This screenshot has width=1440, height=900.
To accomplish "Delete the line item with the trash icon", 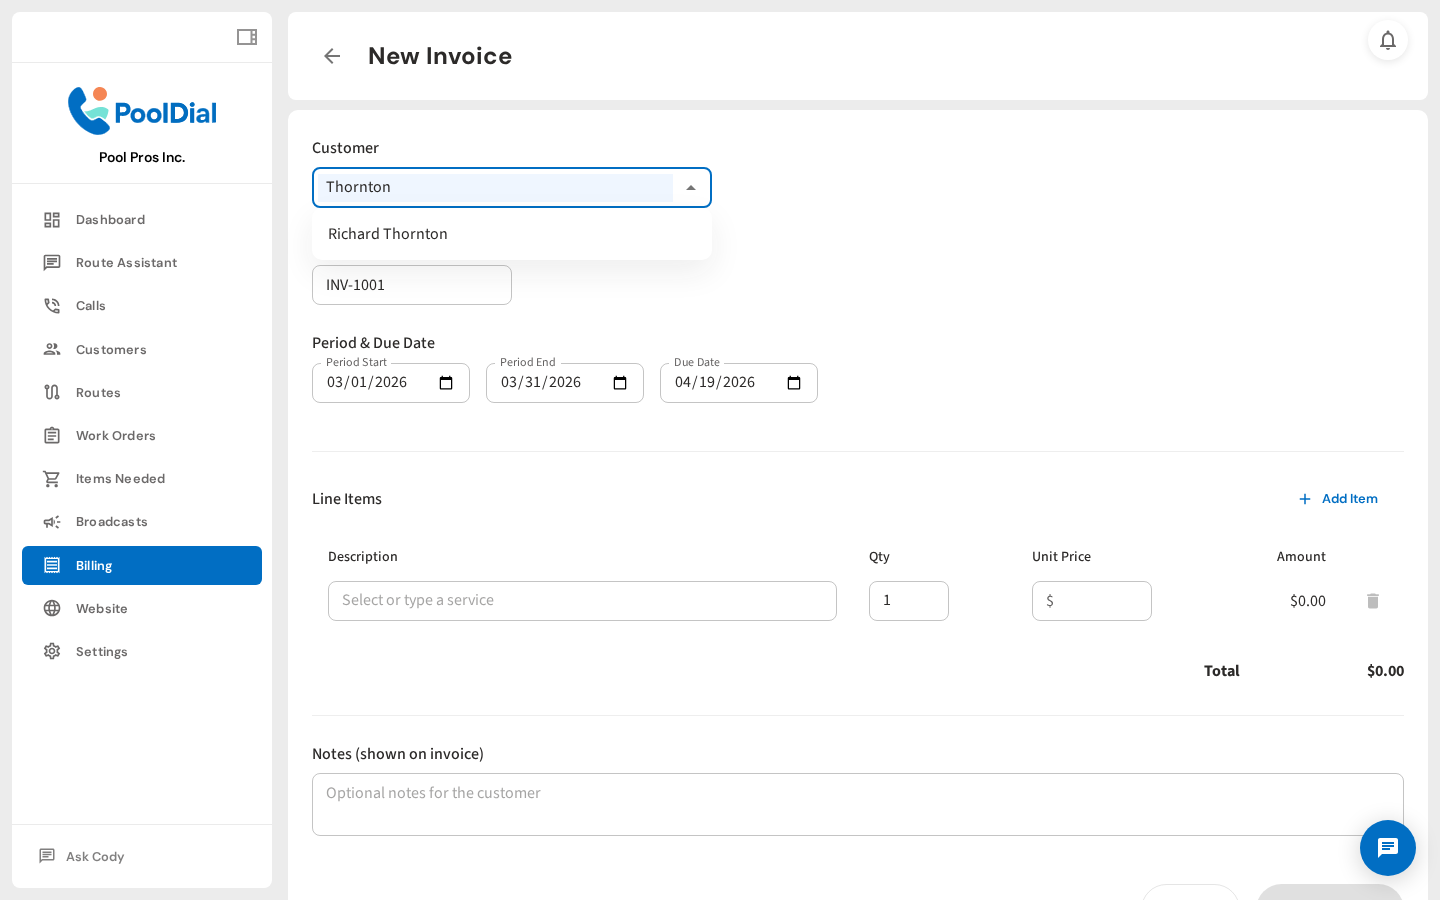I will coord(1373,601).
